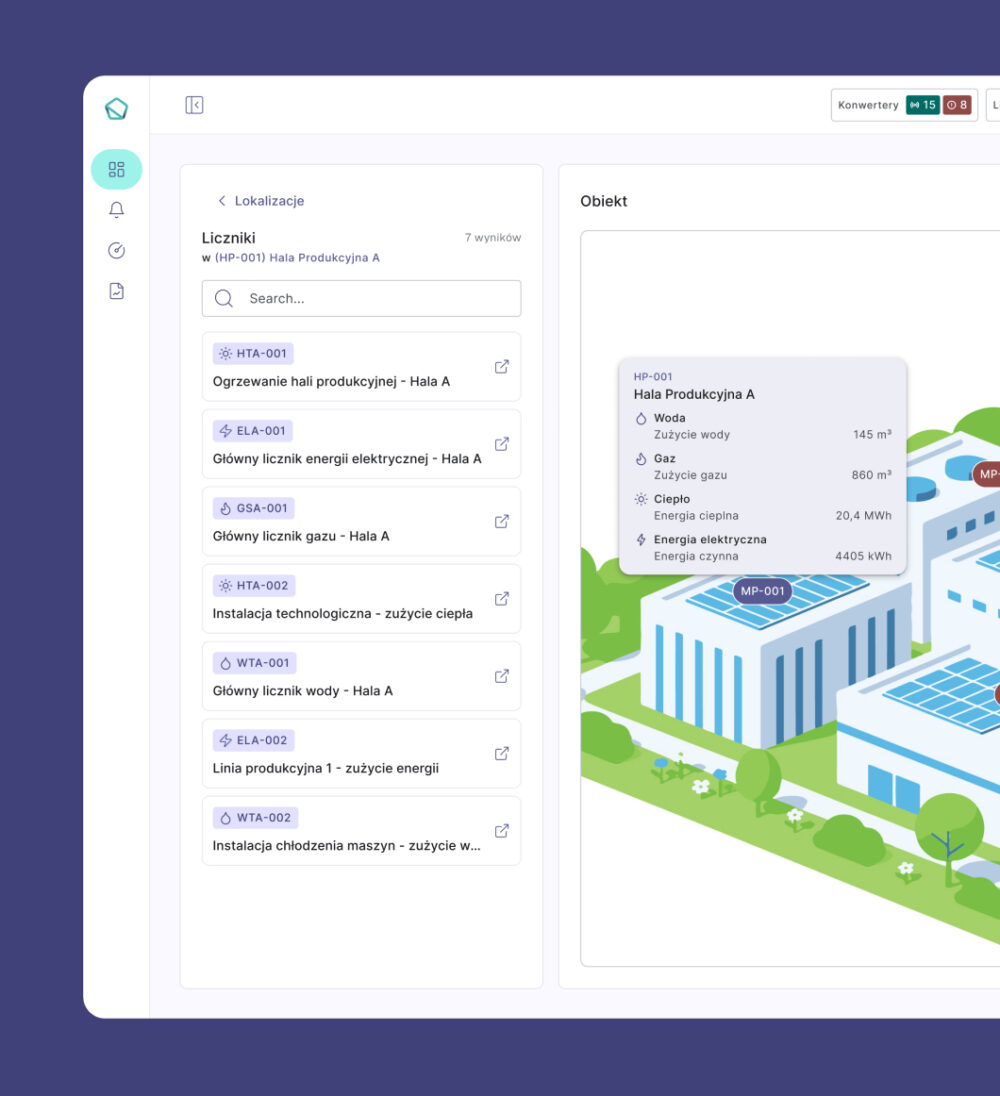1000x1096 pixels.
Task: Click the dashboard grid icon in sidebar
Action: tap(116, 169)
